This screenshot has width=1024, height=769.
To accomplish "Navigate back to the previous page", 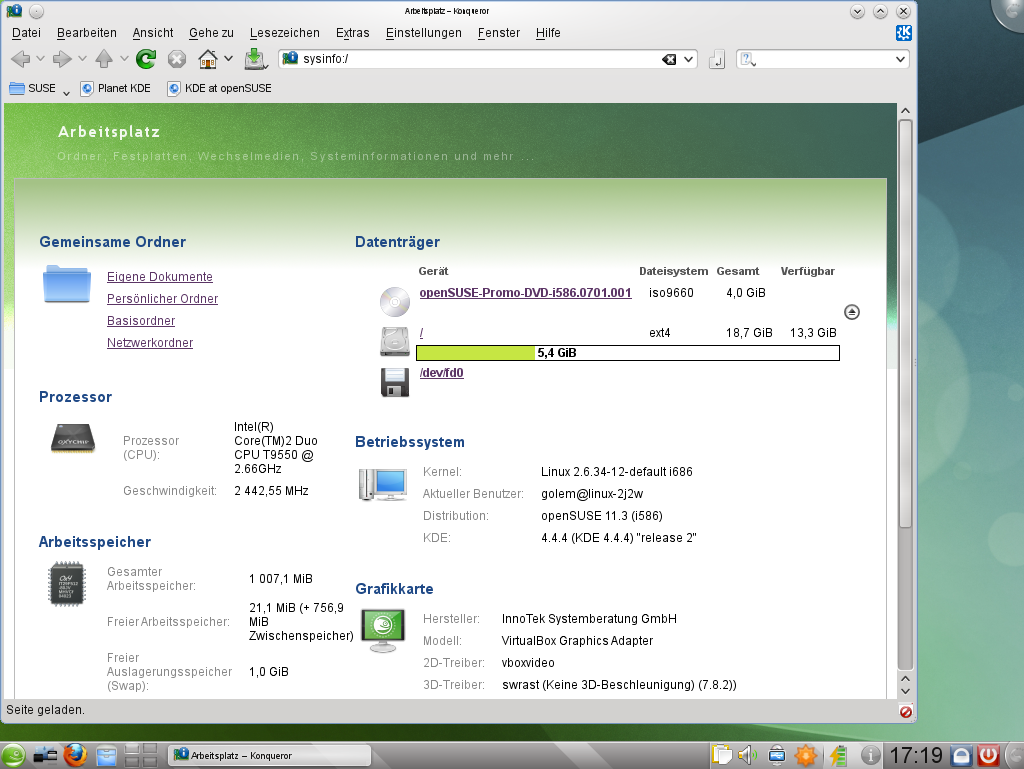I will point(22,58).
